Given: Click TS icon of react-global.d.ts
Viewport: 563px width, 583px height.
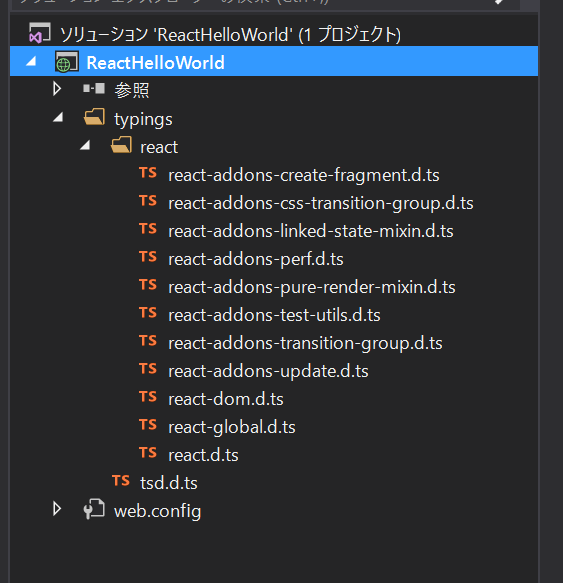Looking at the screenshot, I should tap(148, 425).
